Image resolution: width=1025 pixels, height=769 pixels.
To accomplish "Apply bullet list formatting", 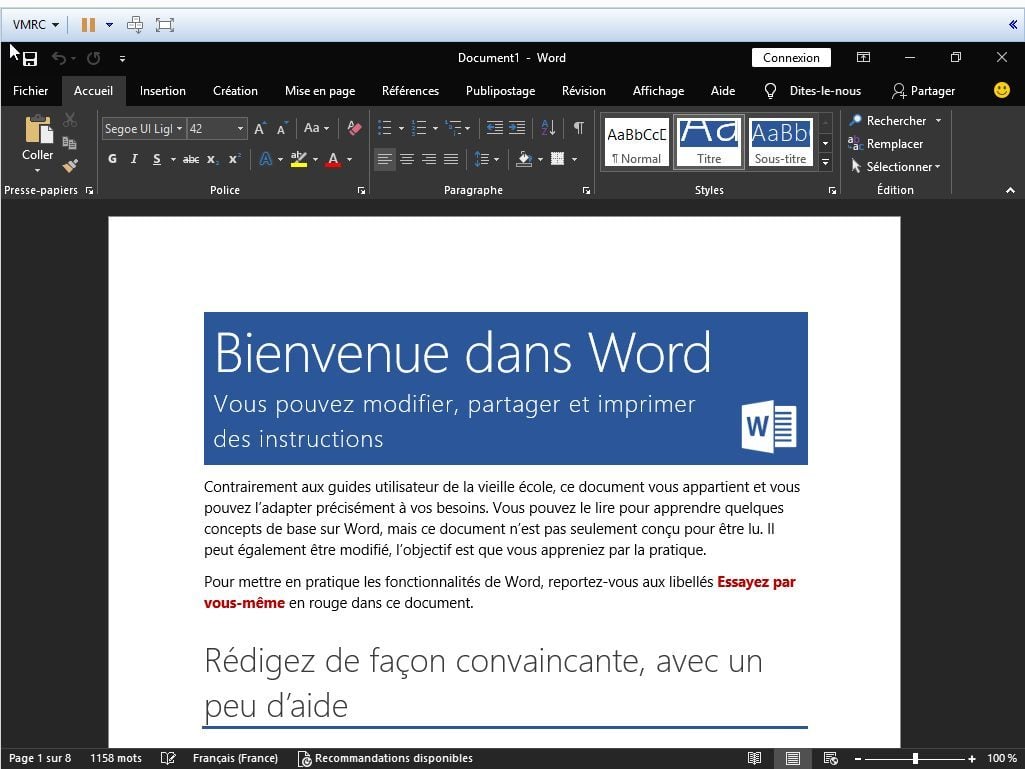I will click(385, 128).
